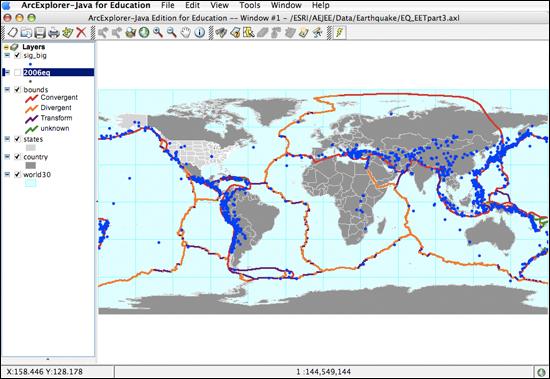Image resolution: width=550 pixels, height=379 pixels.
Task: Open the View menu
Action: pos(220,5)
